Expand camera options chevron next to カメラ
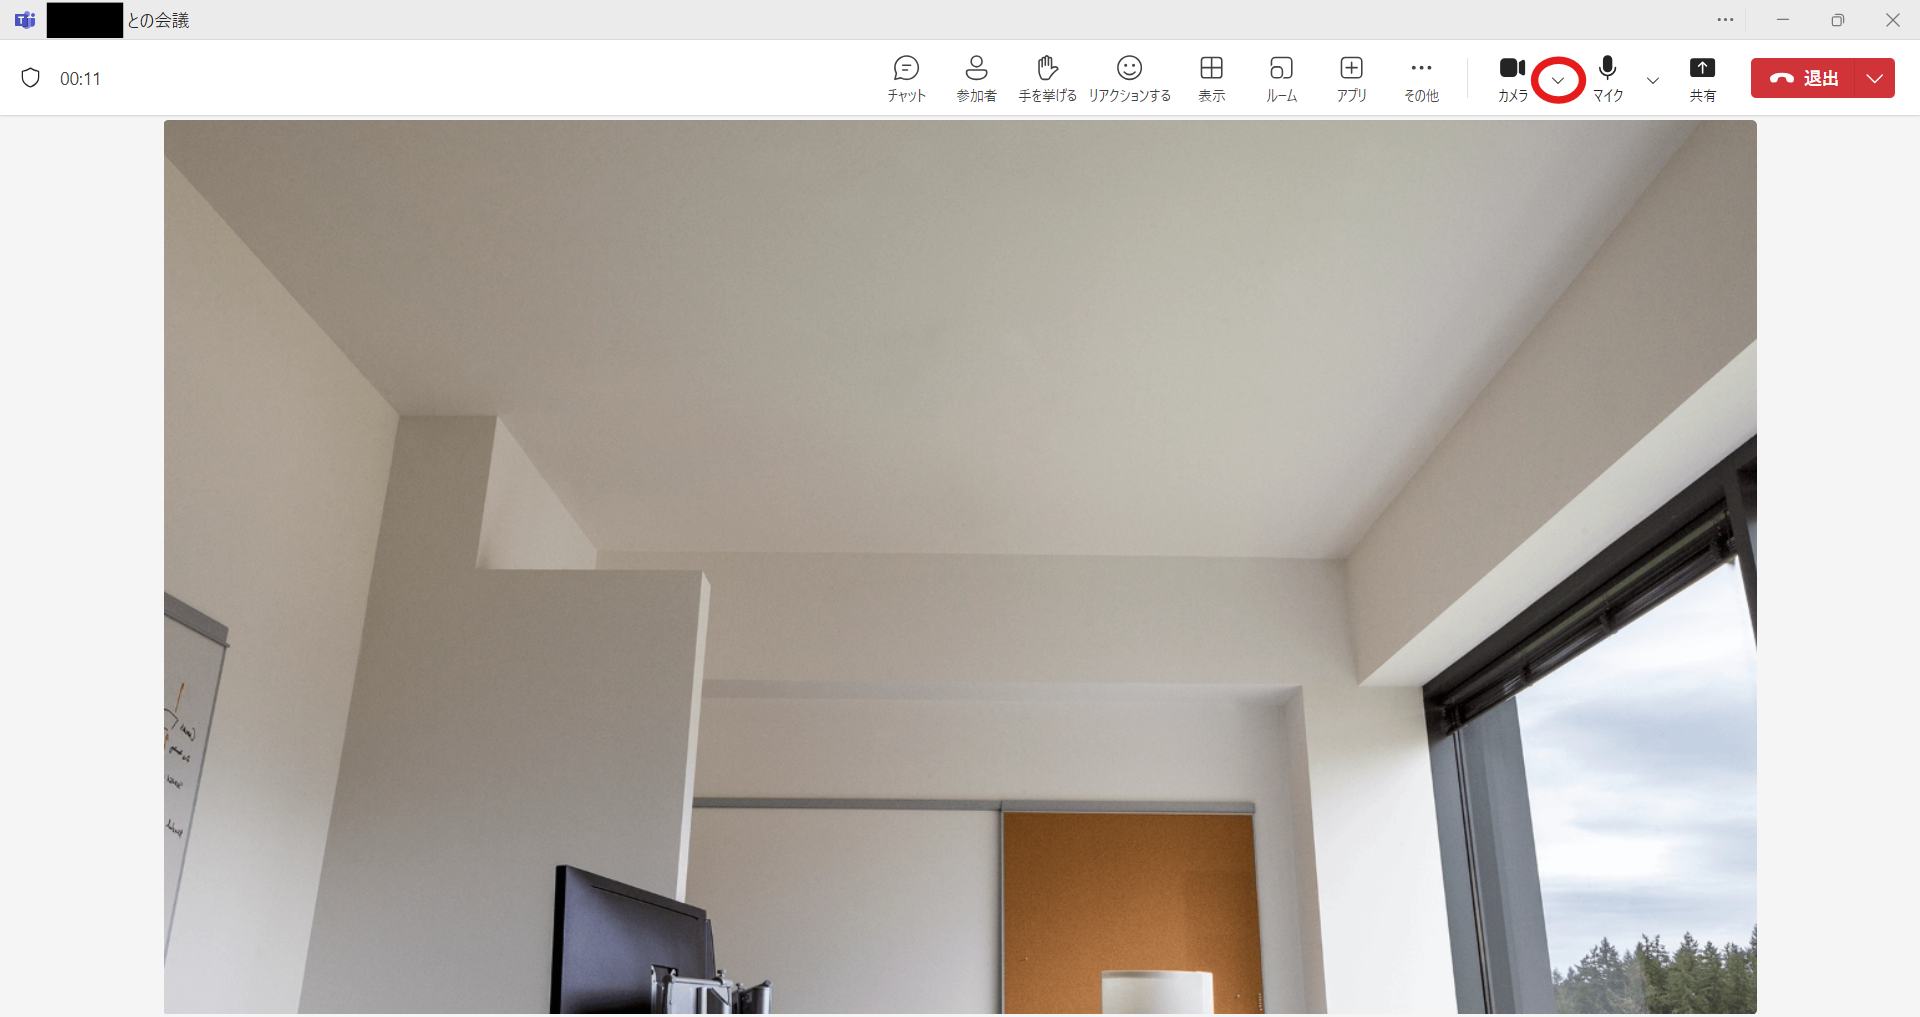Viewport: 1920px width, 1017px height. pyautogui.click(x=1558, y=80)
